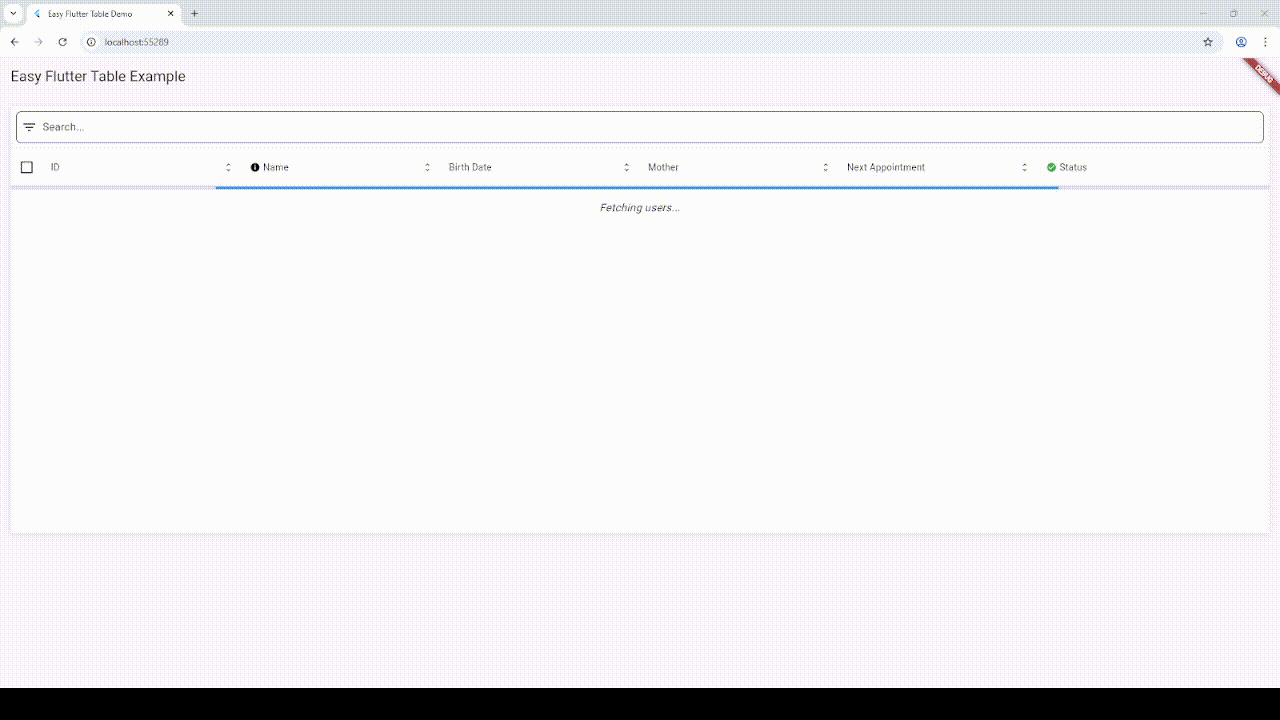Close the Easy Flutter Table Demo tab
The image size is (1280, 720).
pyautogui.click(x=171, y=14)
